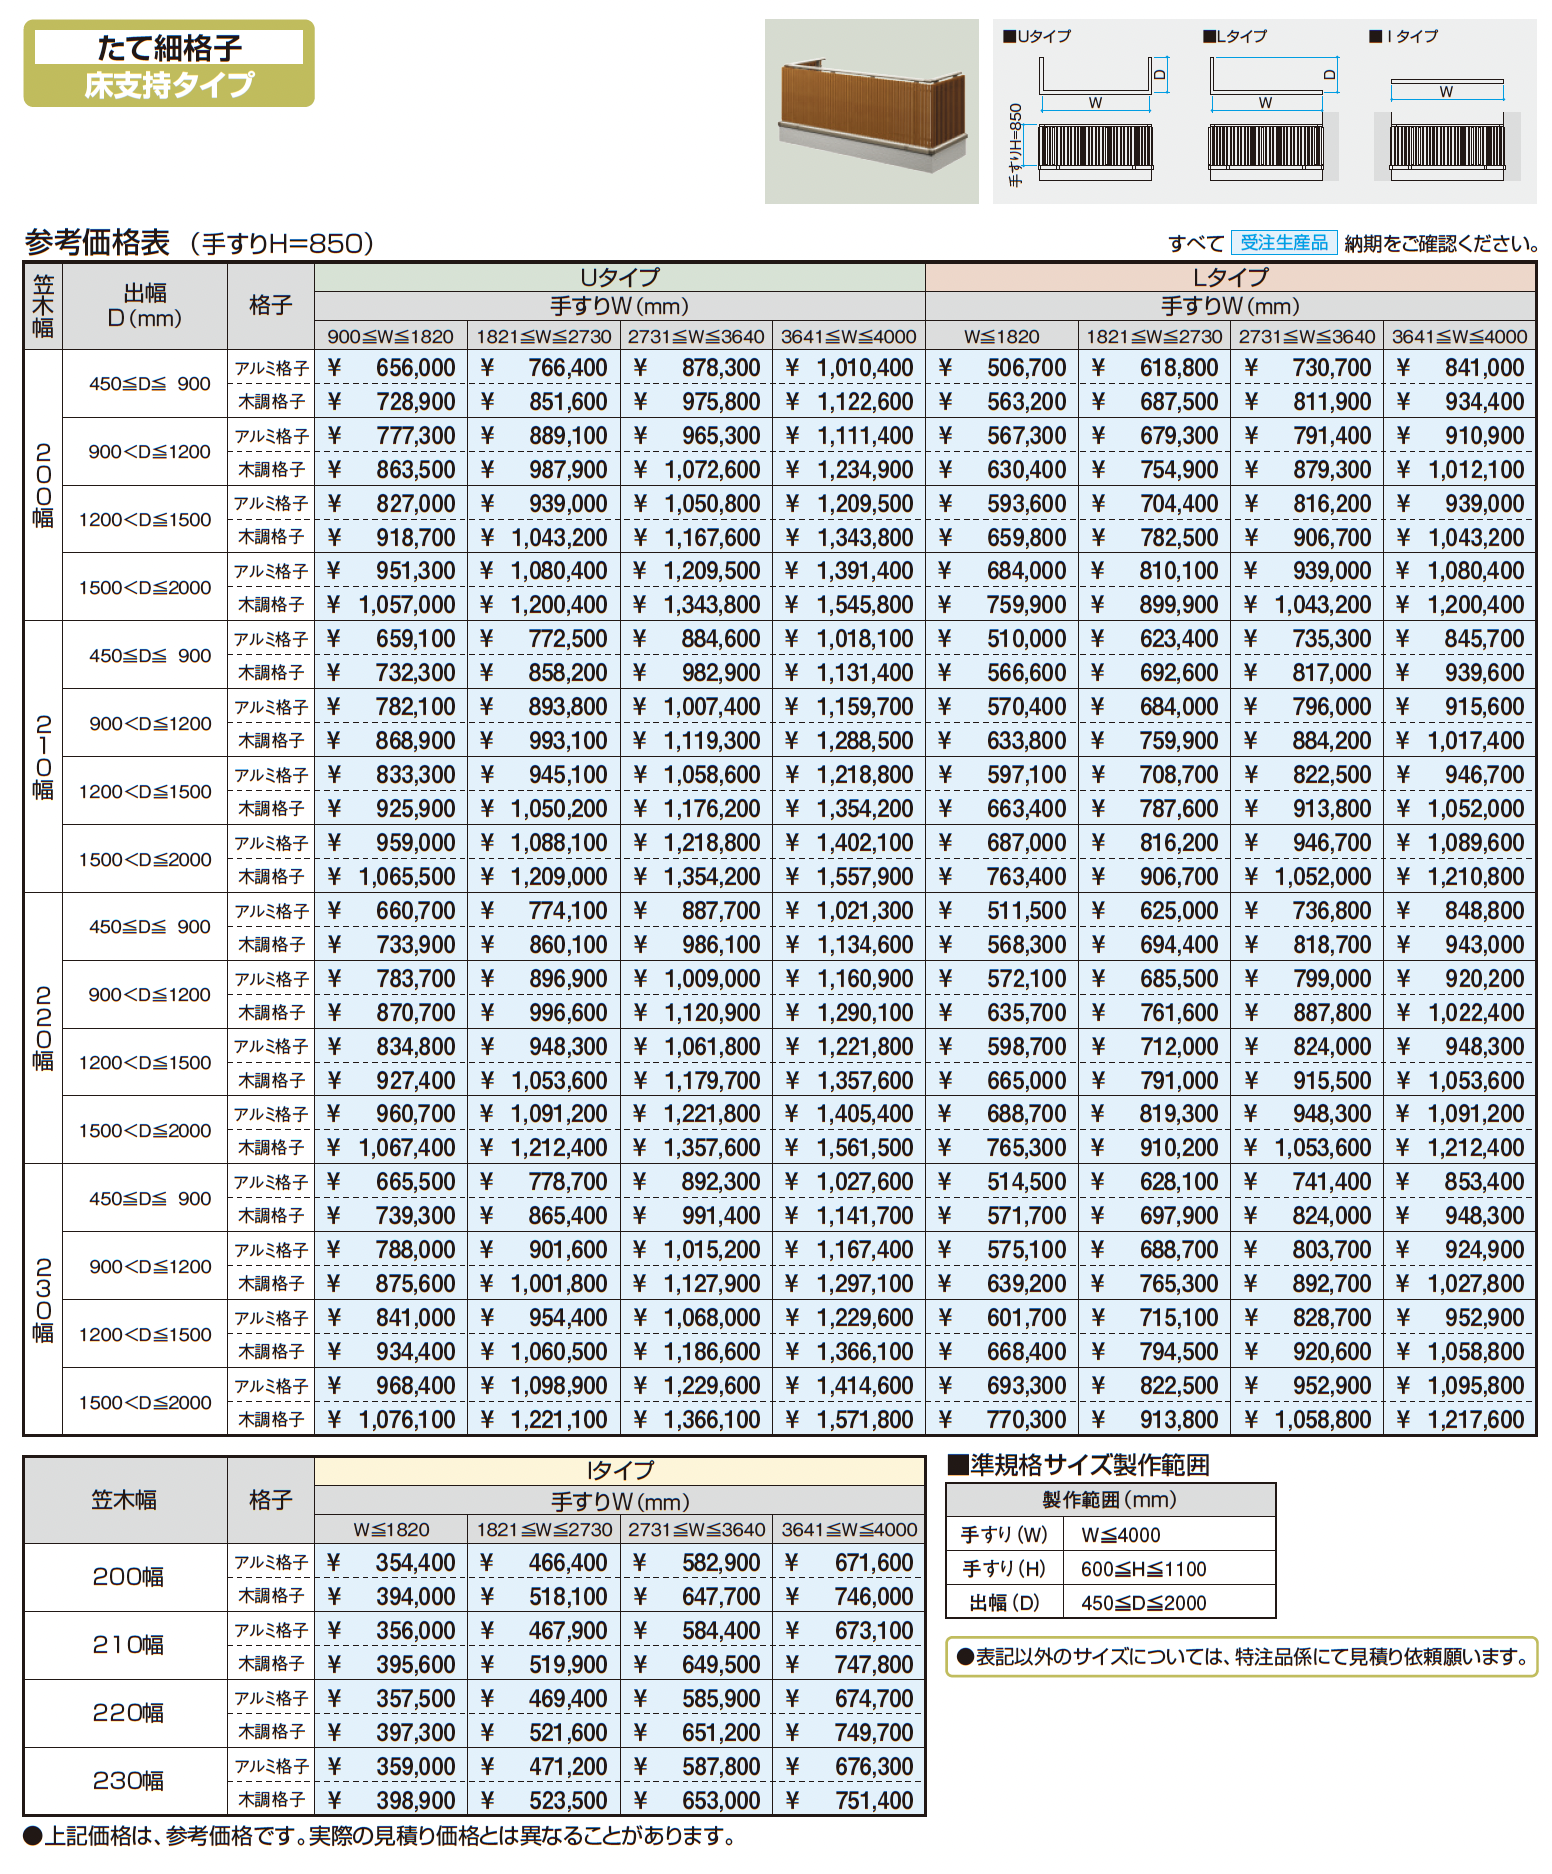Click the たて細格子 title label
Viewport: 1552px width, 1874px height.
pyautogui.click(x=169, y=47)
